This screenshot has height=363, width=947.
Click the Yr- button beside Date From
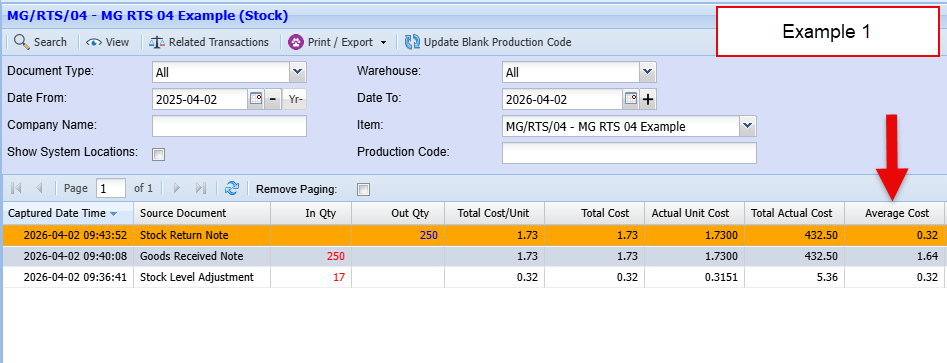point(295,99)
